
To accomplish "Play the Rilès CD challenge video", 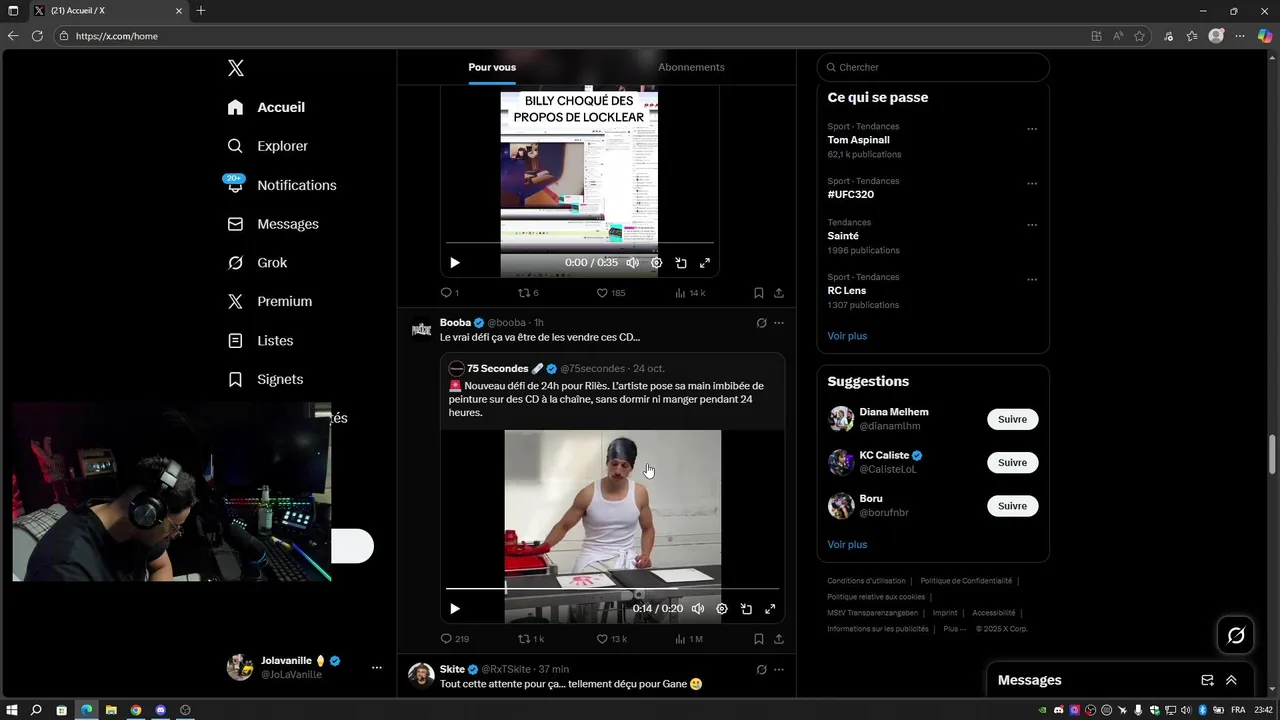I will (454, 609).
